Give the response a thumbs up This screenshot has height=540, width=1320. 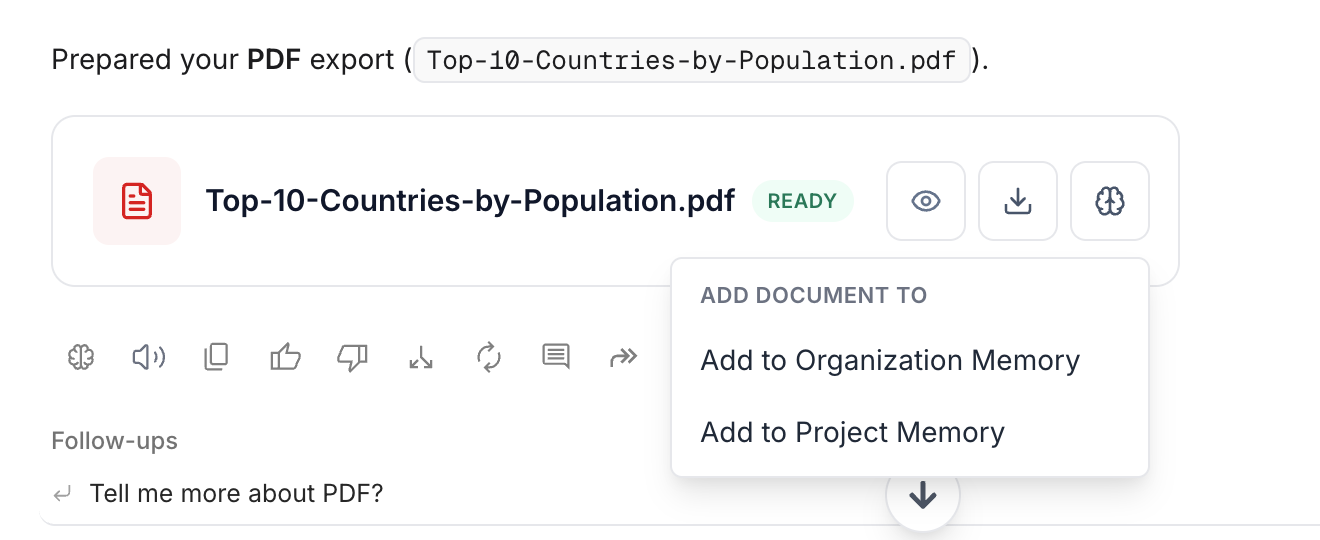click(x=285, y=356)
